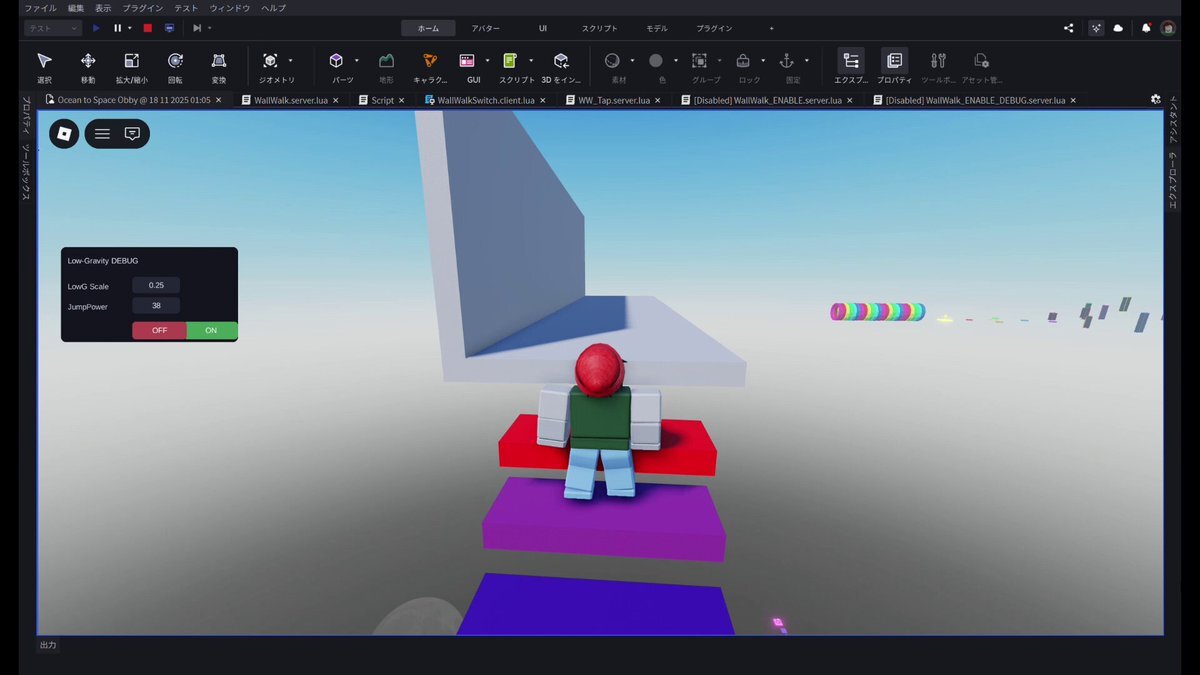Turn low-gravity ON with green button
Viewport: 1200px width, 675px height.
pos(211,331)
